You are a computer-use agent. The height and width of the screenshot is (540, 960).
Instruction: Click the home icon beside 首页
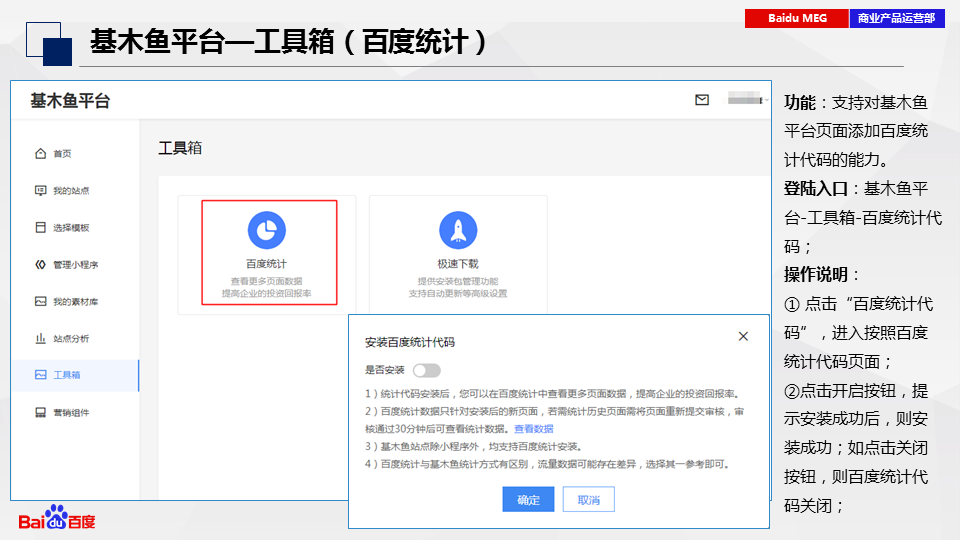[40, 154]
